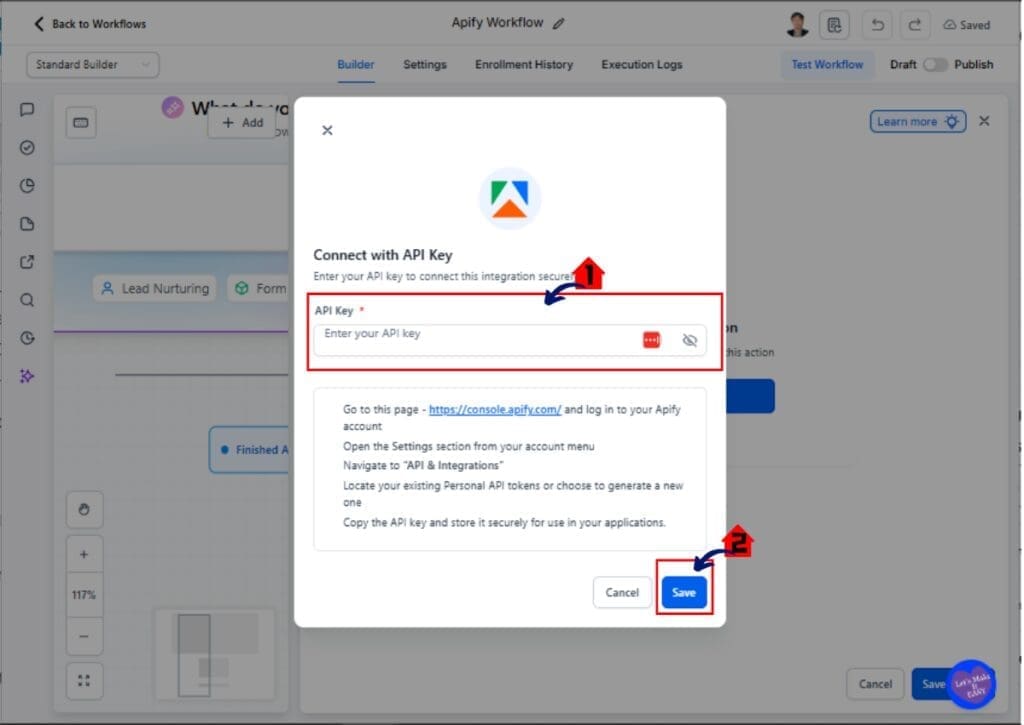Open the checkmark circle sidebar icon
The width and height of the screenshot is (1024, 725).
click(x=27, y=148)
